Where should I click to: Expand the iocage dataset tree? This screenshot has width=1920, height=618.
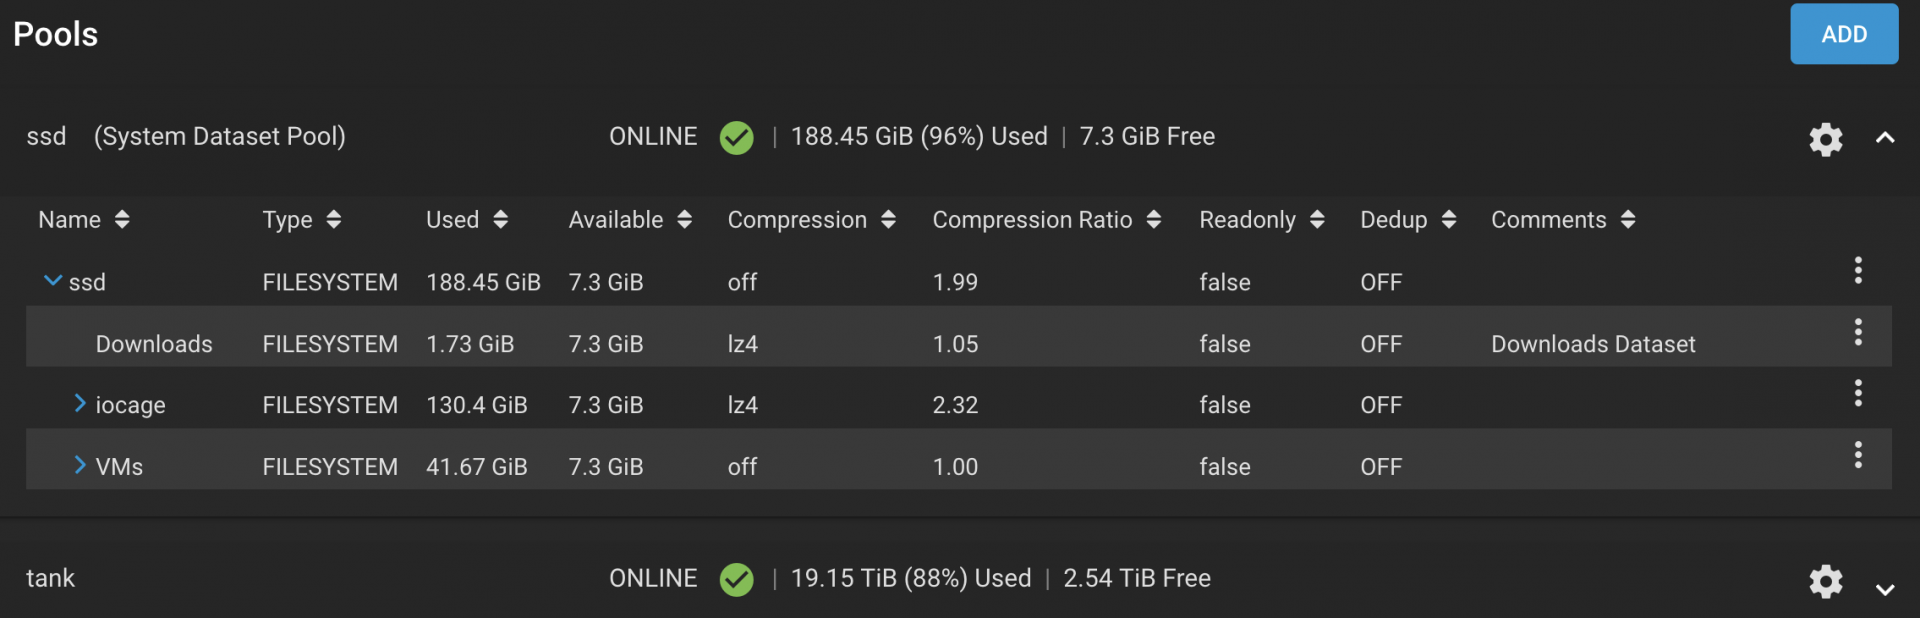coord(80,403)
